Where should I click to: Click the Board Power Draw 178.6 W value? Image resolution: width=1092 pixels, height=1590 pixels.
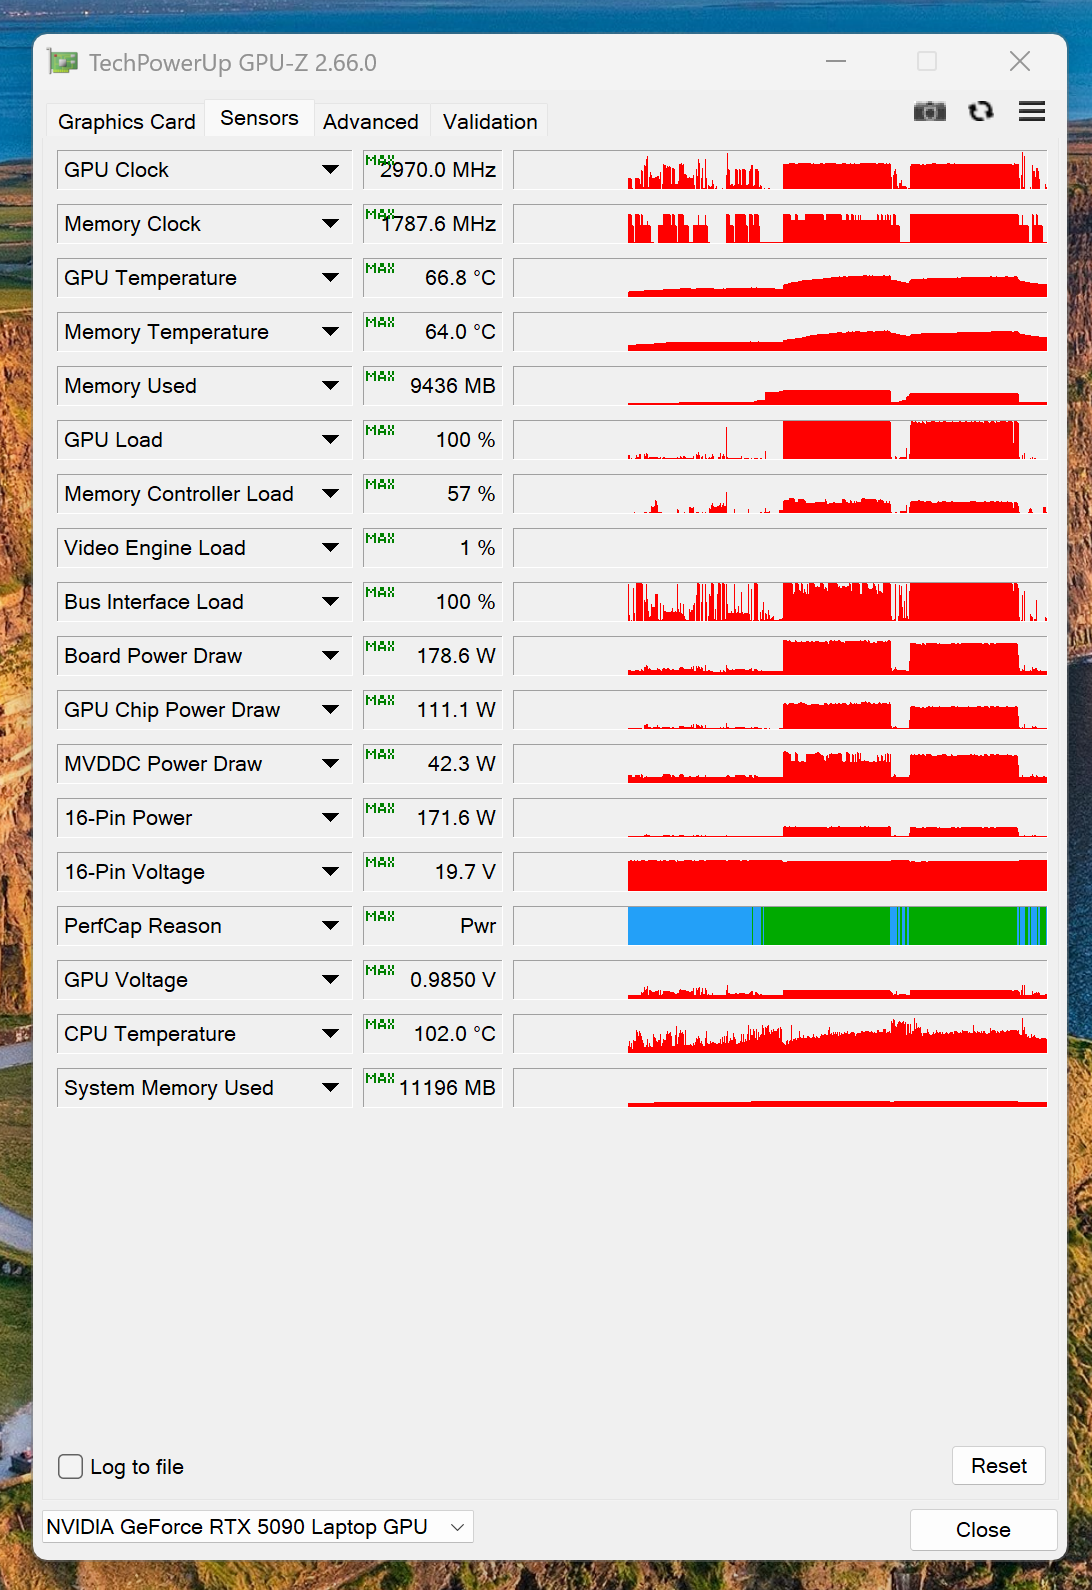point(432,656)
